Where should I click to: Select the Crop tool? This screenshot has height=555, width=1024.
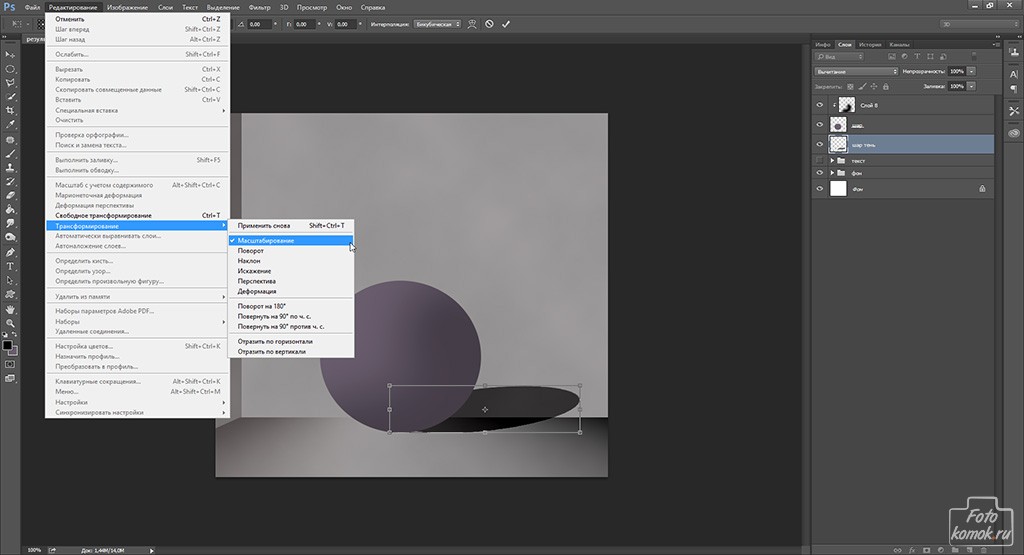click(x=10, y=111)
